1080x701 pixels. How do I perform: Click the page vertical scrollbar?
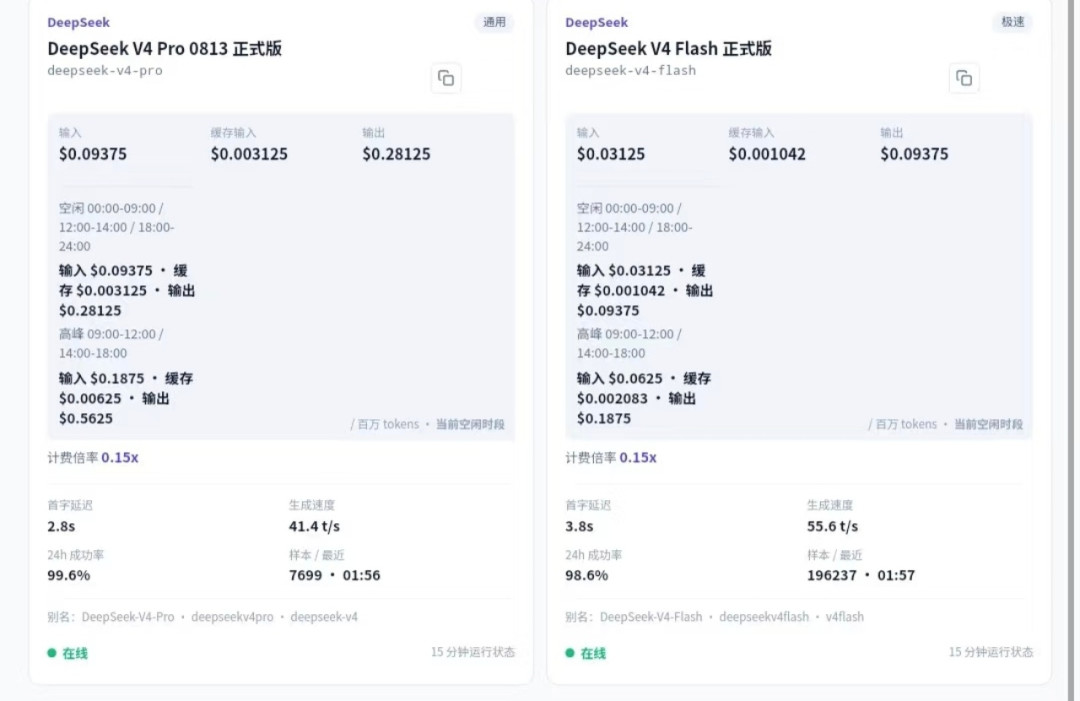click(1070, 350)
